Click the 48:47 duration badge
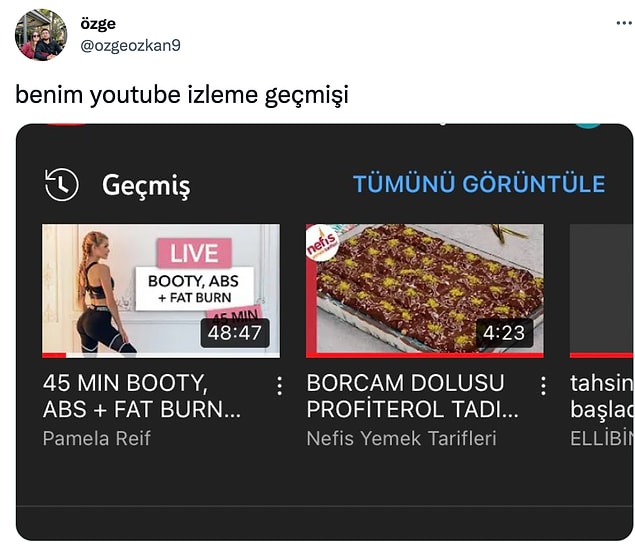Screen dimensions: 635x544 (x=235, y=333)
